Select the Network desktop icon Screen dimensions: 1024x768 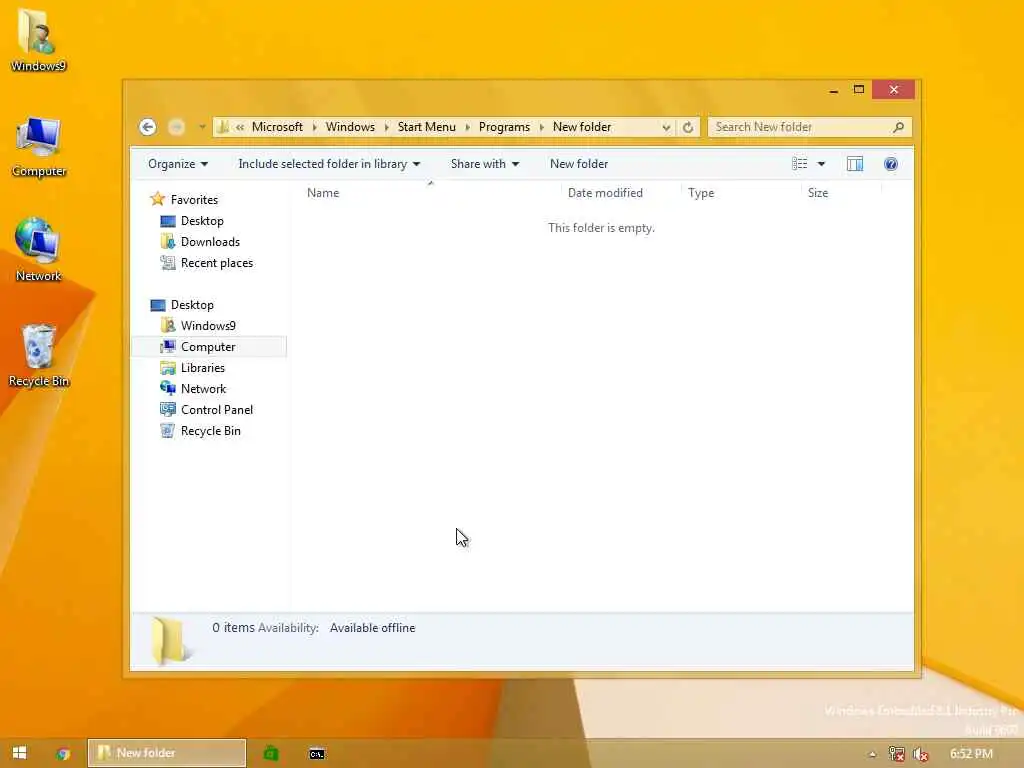coord(39,250)
